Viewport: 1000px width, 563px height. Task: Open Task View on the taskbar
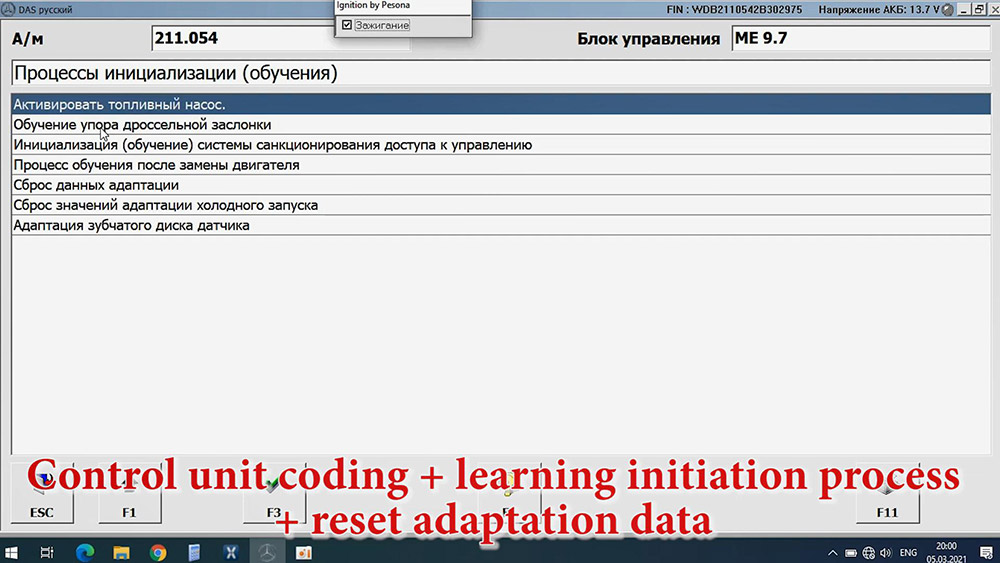(47, 552)
